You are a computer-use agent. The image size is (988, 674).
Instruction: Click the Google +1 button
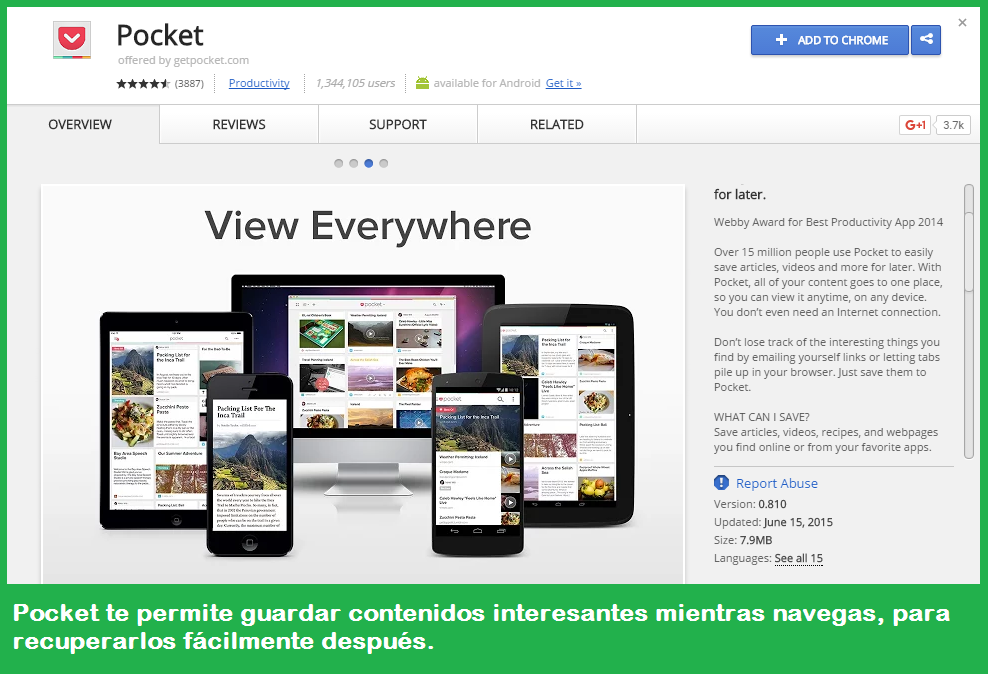(914, 125)
